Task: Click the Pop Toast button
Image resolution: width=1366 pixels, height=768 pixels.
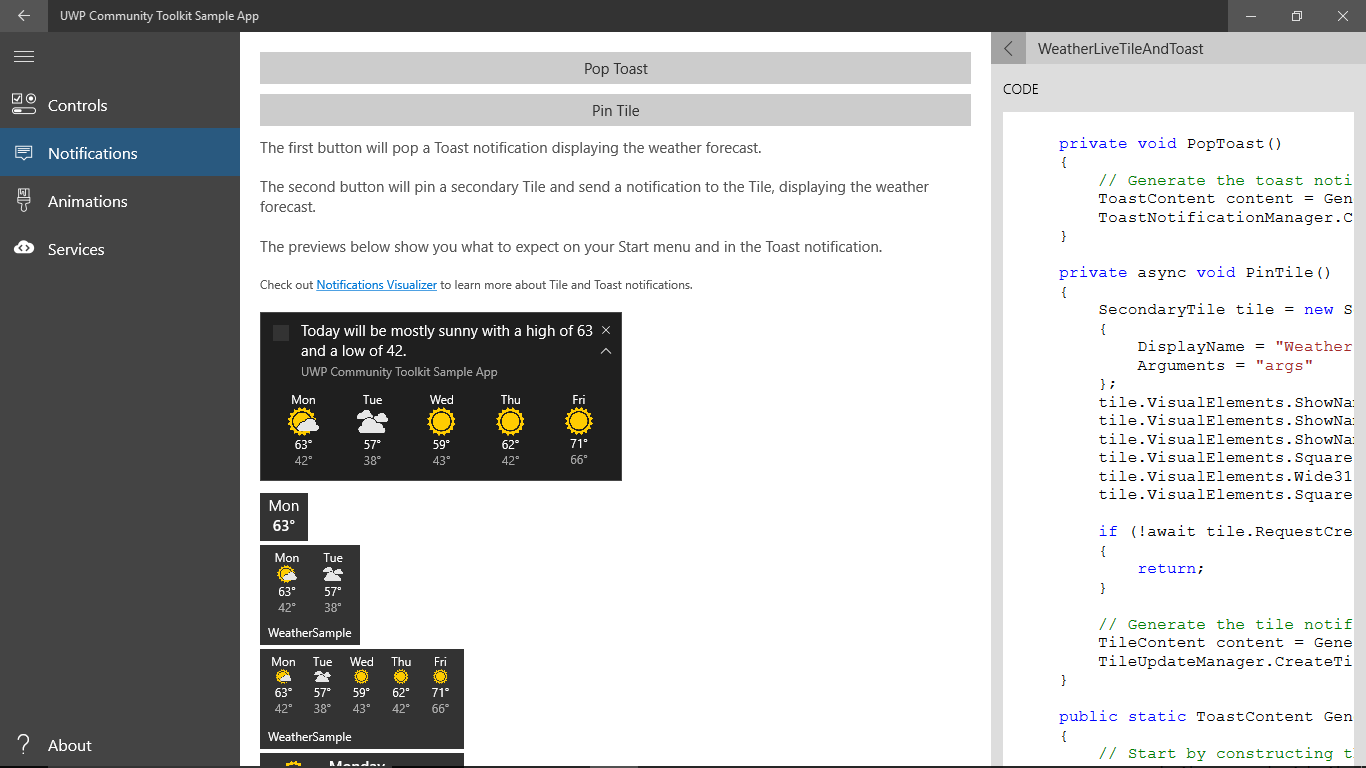Action: pos(614,67)
